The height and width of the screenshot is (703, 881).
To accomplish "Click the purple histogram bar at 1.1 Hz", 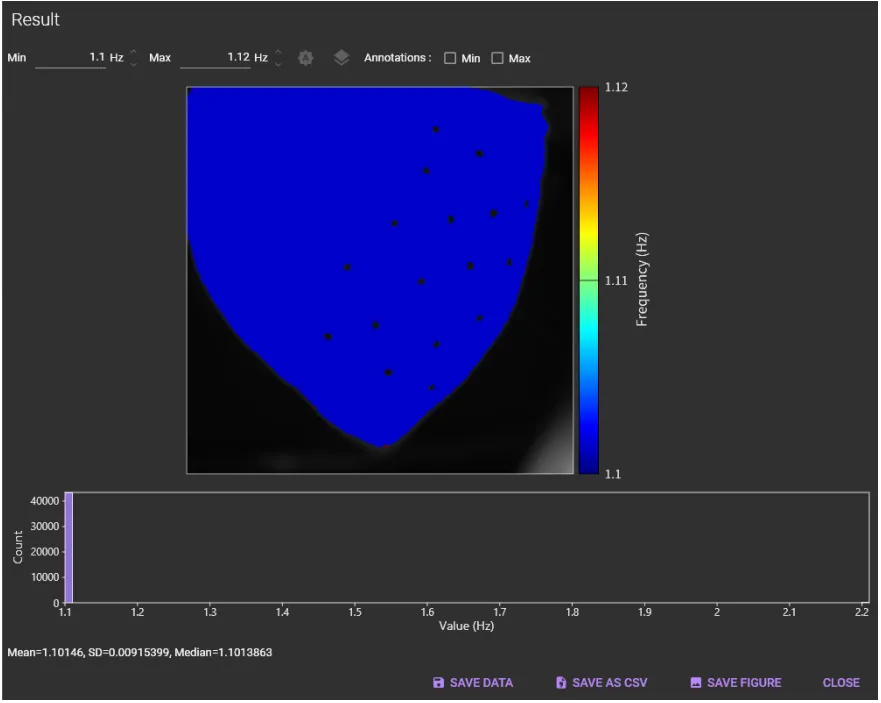I will (x=68, y=547).
